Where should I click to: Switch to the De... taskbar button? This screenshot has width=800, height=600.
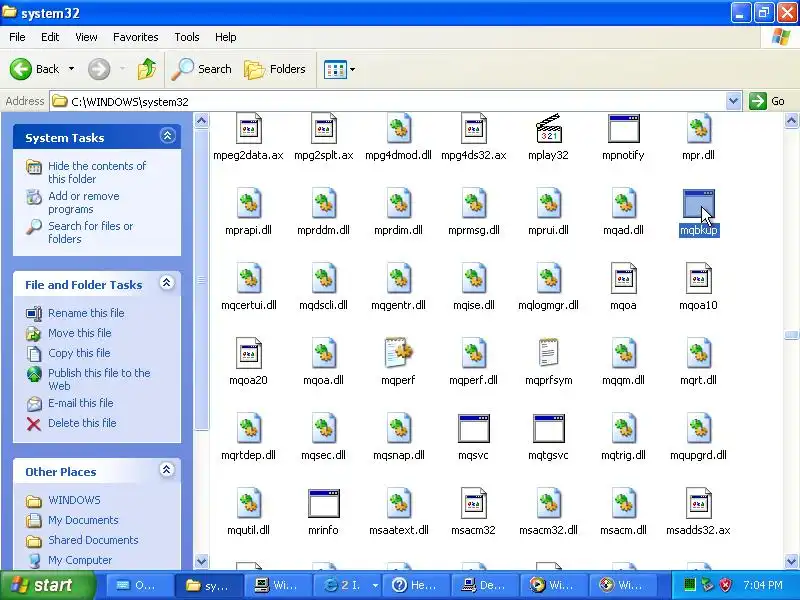484,585
